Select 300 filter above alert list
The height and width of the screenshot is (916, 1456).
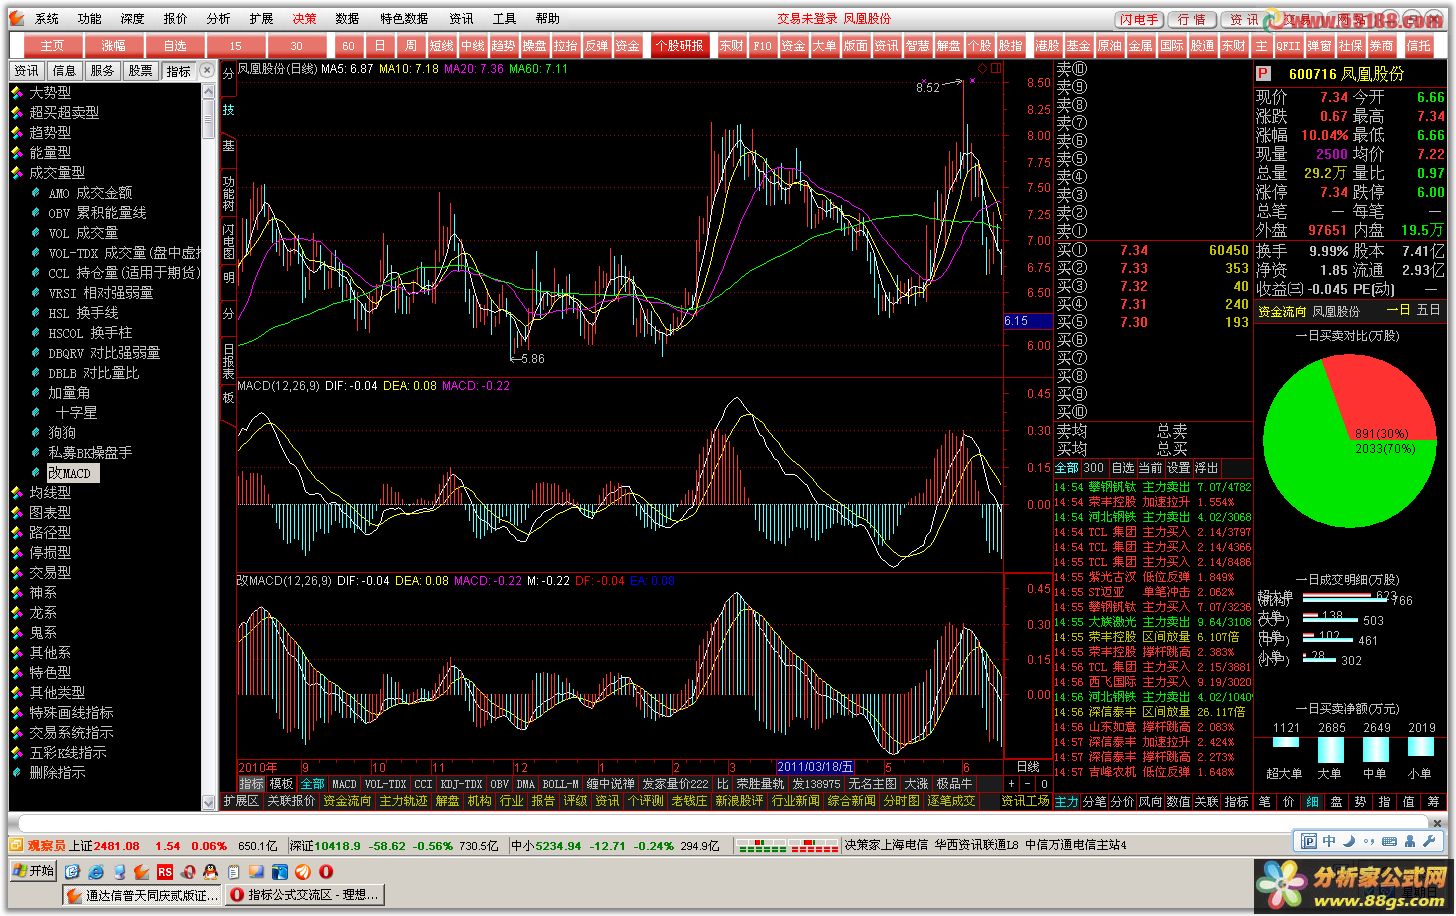[1094, 468]
